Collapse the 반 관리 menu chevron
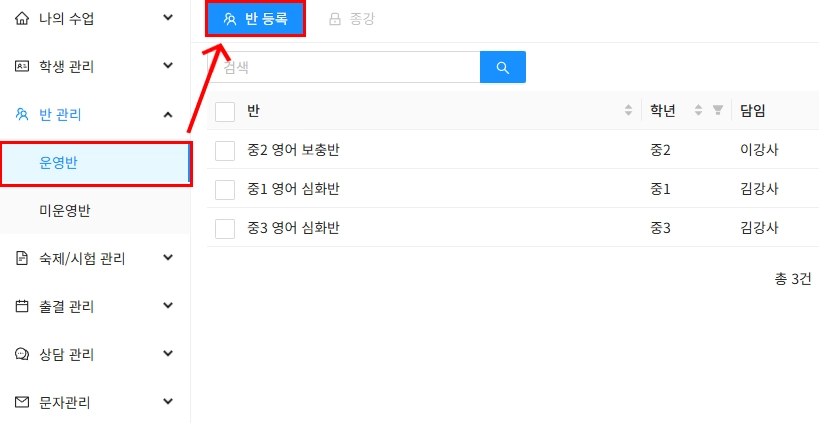Screen dimensions: 819x423 [x=167, y=114]
